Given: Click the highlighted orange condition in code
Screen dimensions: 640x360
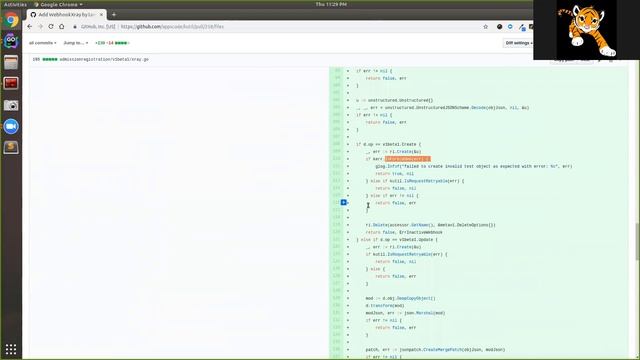Looking at the screenshot, I should pyautogui.click(x=407, y=159).
